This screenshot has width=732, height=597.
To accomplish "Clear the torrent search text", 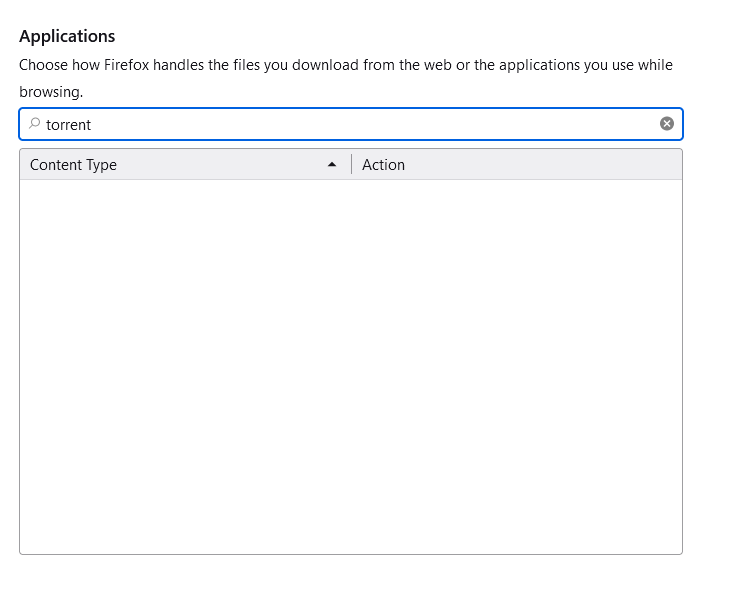I will coord(666,124).
